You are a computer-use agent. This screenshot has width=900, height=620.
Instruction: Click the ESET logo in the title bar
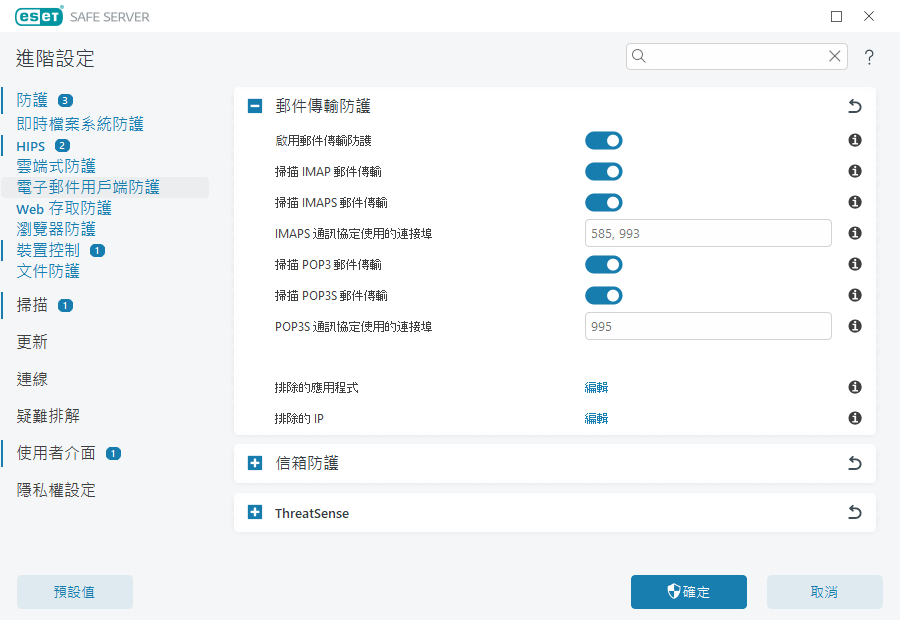click(x=38, y=16)
